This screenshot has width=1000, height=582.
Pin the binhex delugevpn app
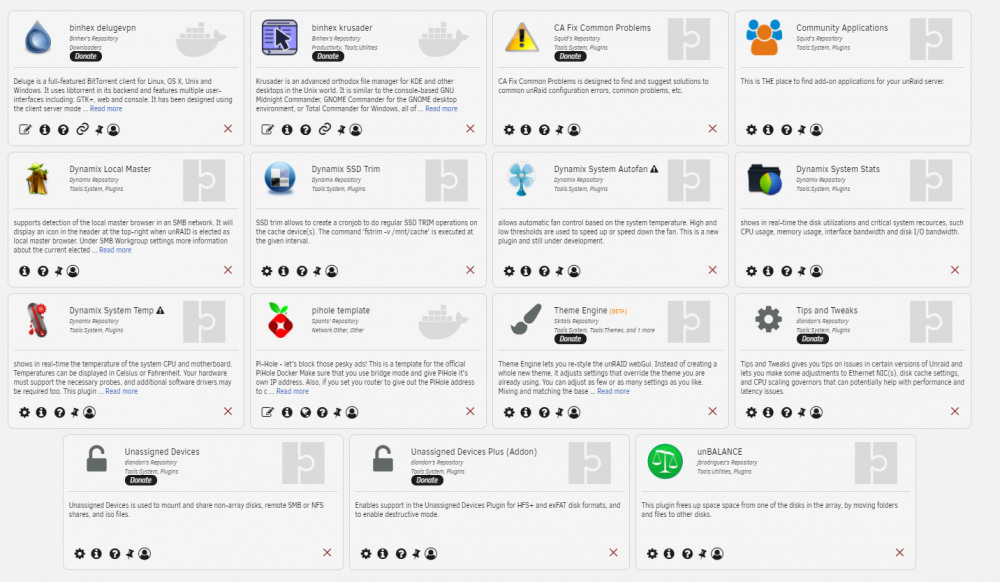point(99,129)
